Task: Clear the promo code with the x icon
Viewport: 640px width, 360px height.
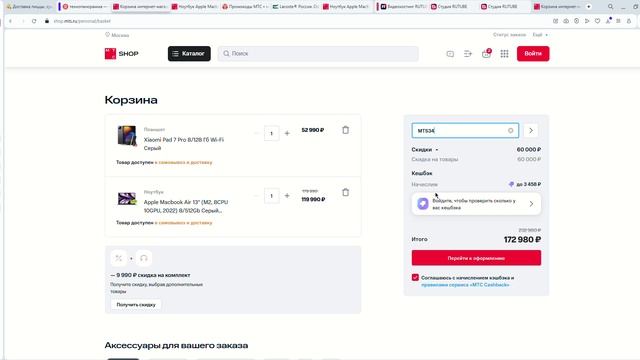Action: pyautogui.click(x=511, y=131)
